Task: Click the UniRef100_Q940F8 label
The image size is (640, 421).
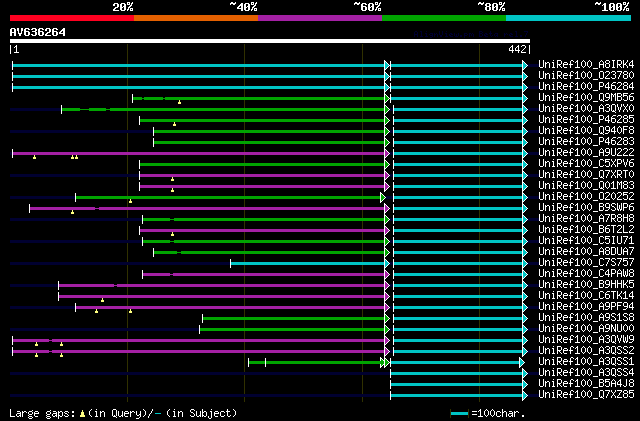Action: 586,131
